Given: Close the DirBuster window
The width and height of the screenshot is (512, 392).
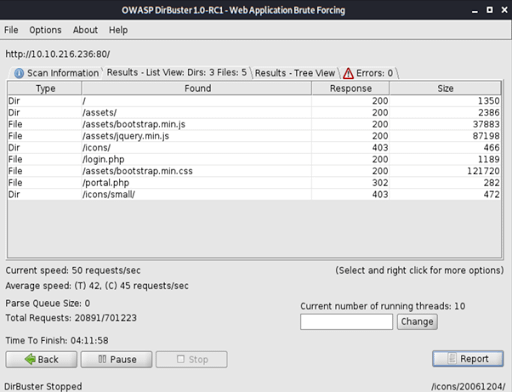Looking at the screenshot, I should 504,10.
